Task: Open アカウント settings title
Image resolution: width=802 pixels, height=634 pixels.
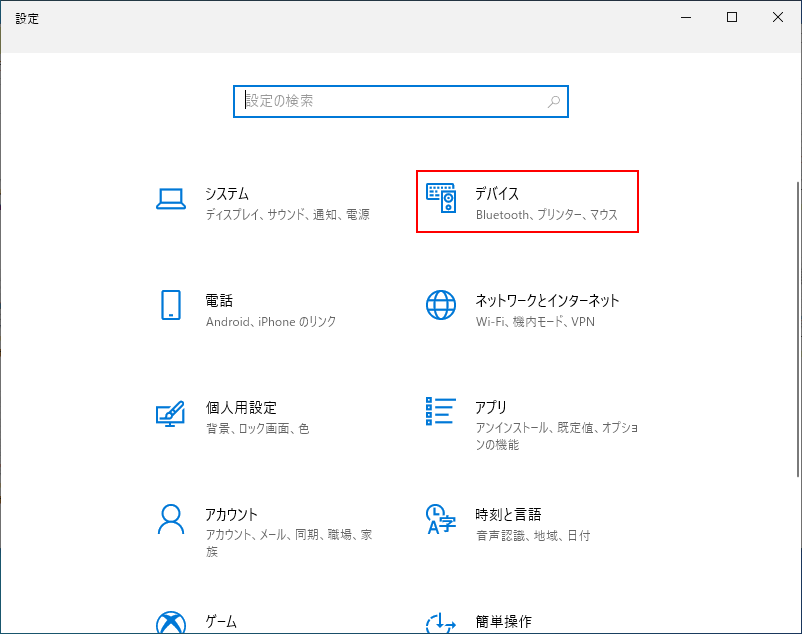Action: point(231,514)
